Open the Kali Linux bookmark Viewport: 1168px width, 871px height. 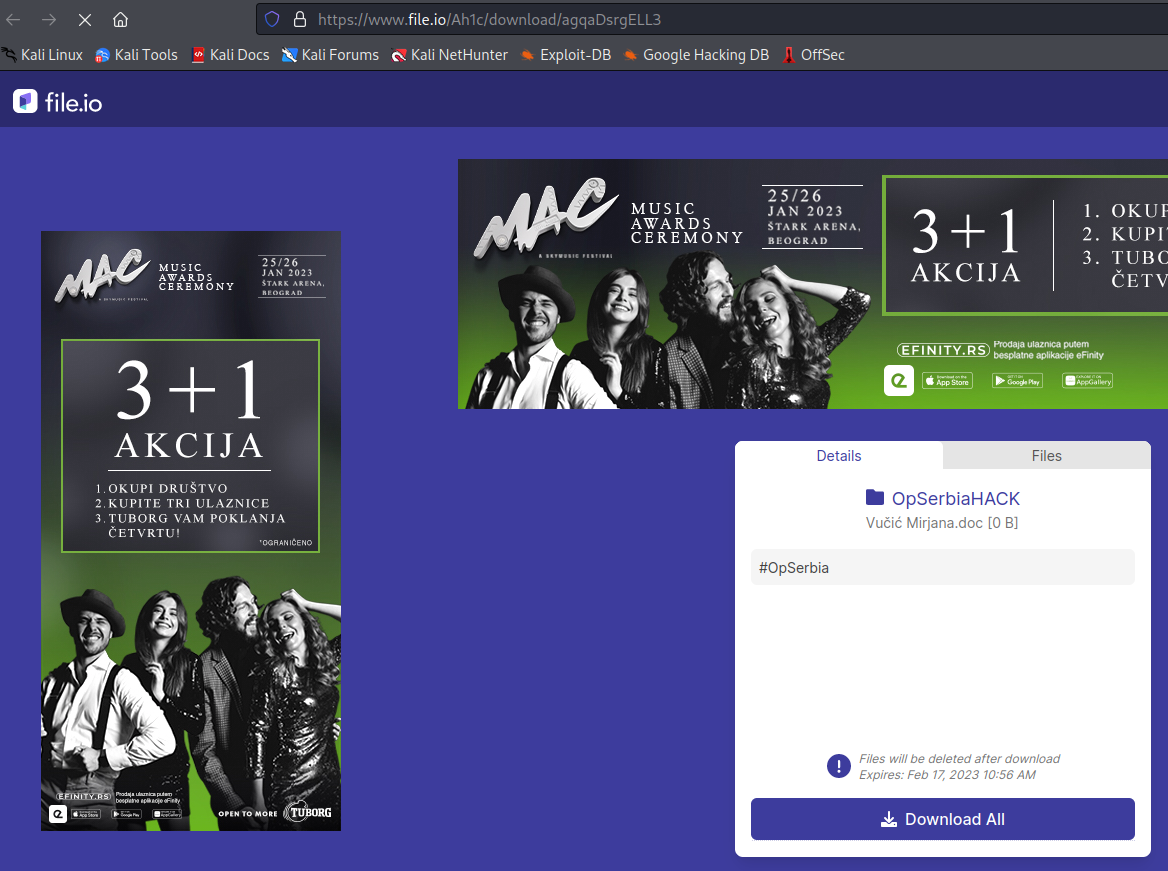(x=42, y=54)
